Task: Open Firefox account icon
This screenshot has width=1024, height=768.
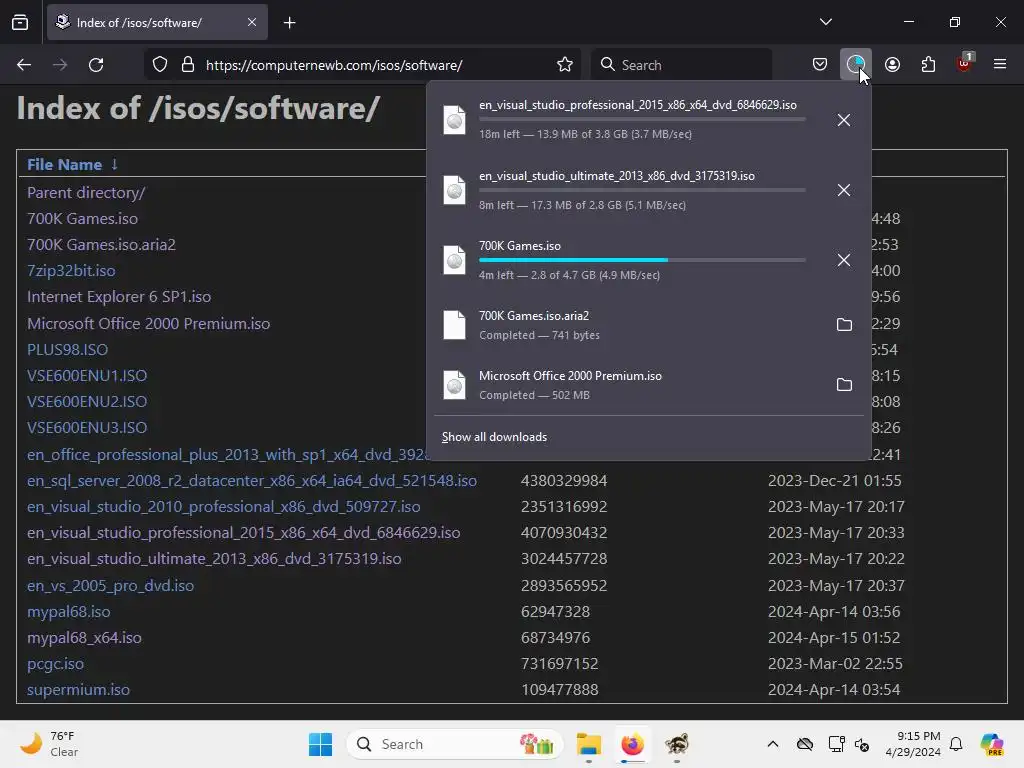Action: point(892,65)
